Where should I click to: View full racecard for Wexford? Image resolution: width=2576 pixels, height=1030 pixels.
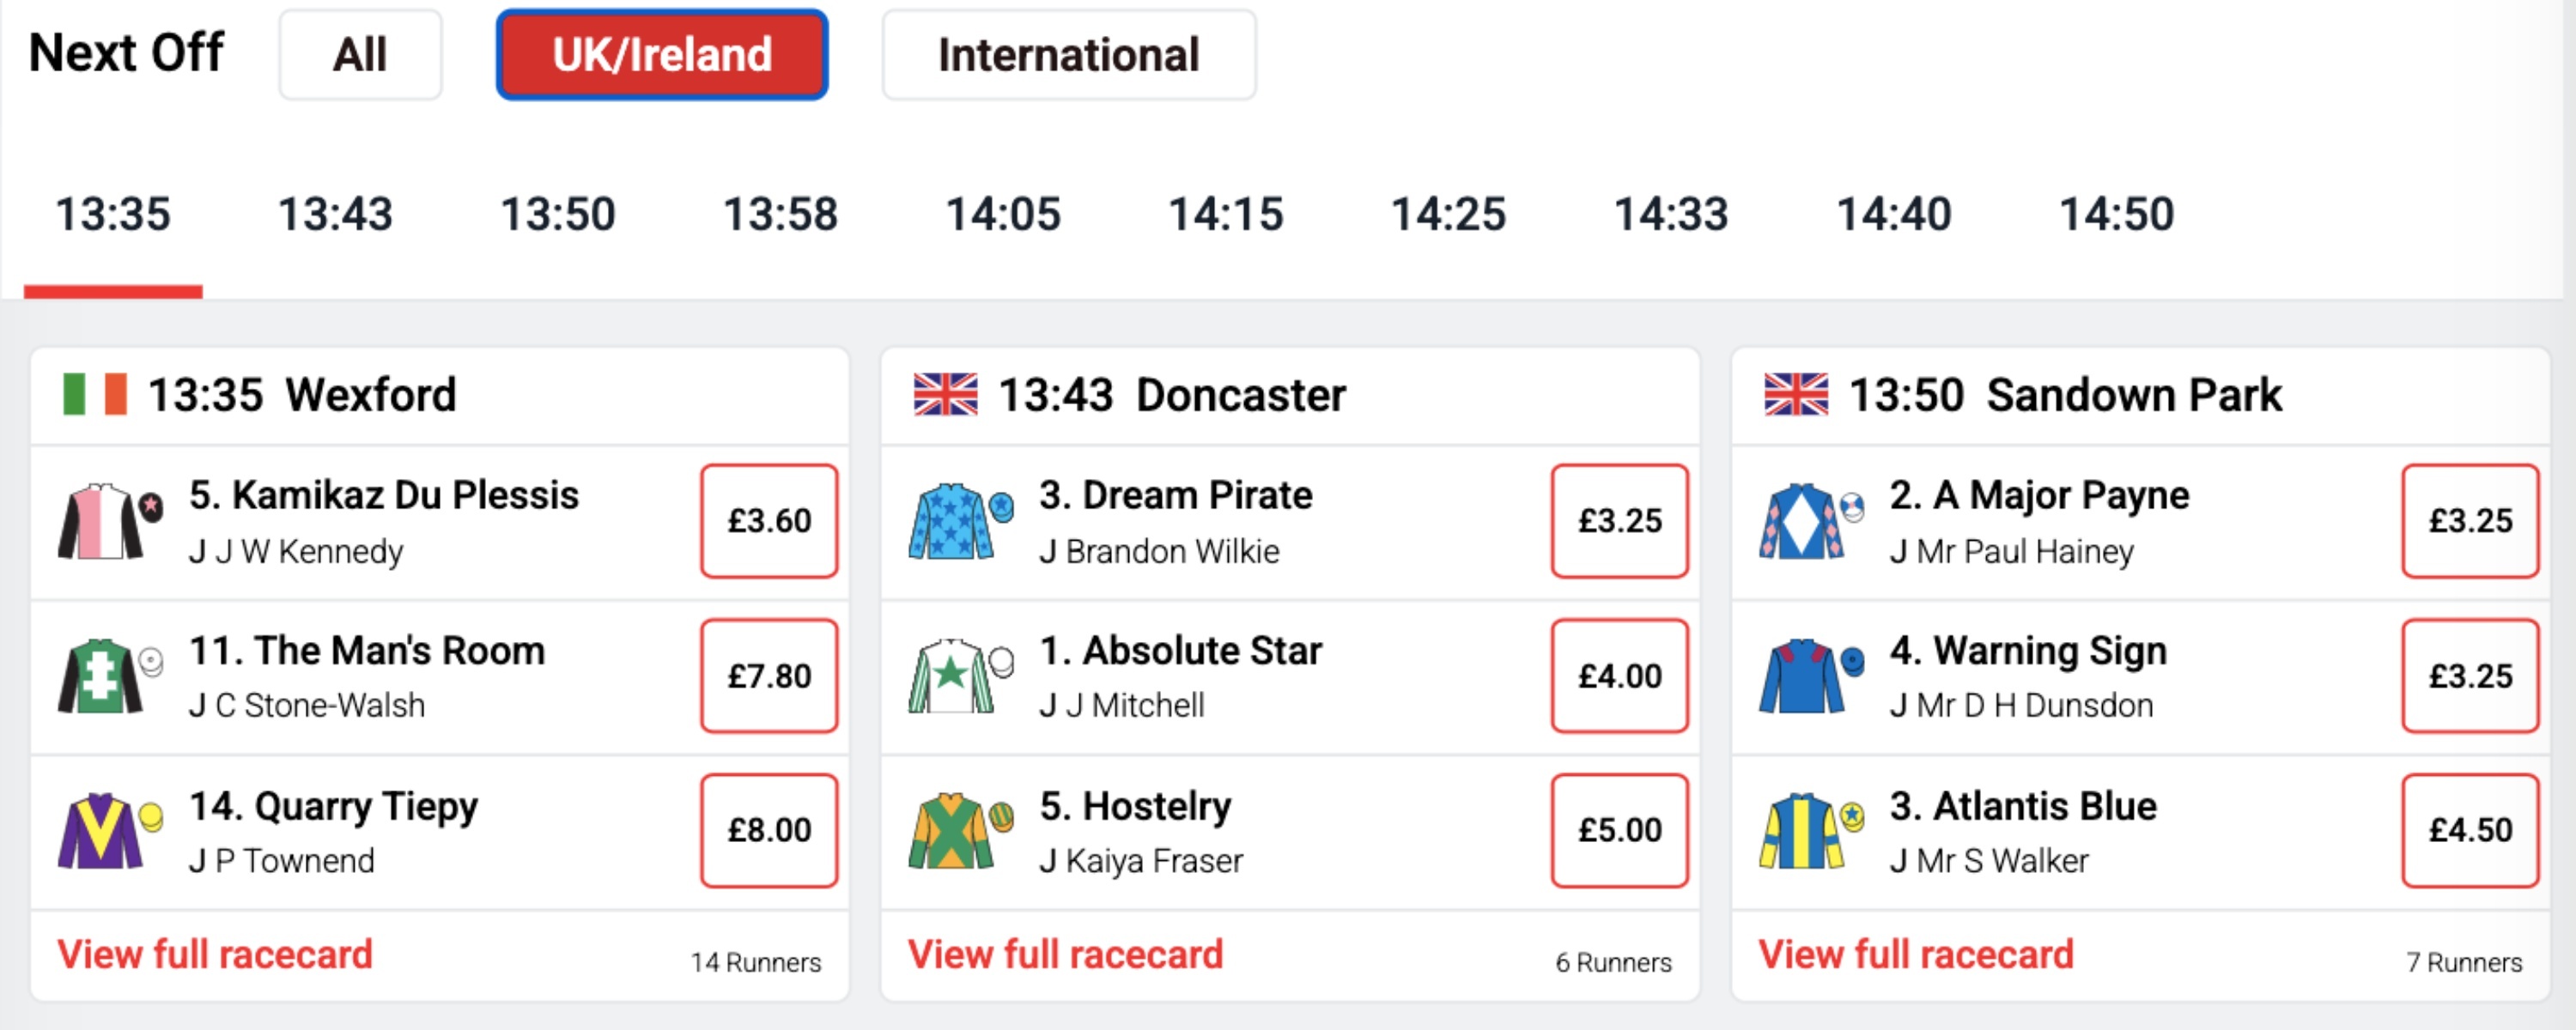[x=215, y=955]
